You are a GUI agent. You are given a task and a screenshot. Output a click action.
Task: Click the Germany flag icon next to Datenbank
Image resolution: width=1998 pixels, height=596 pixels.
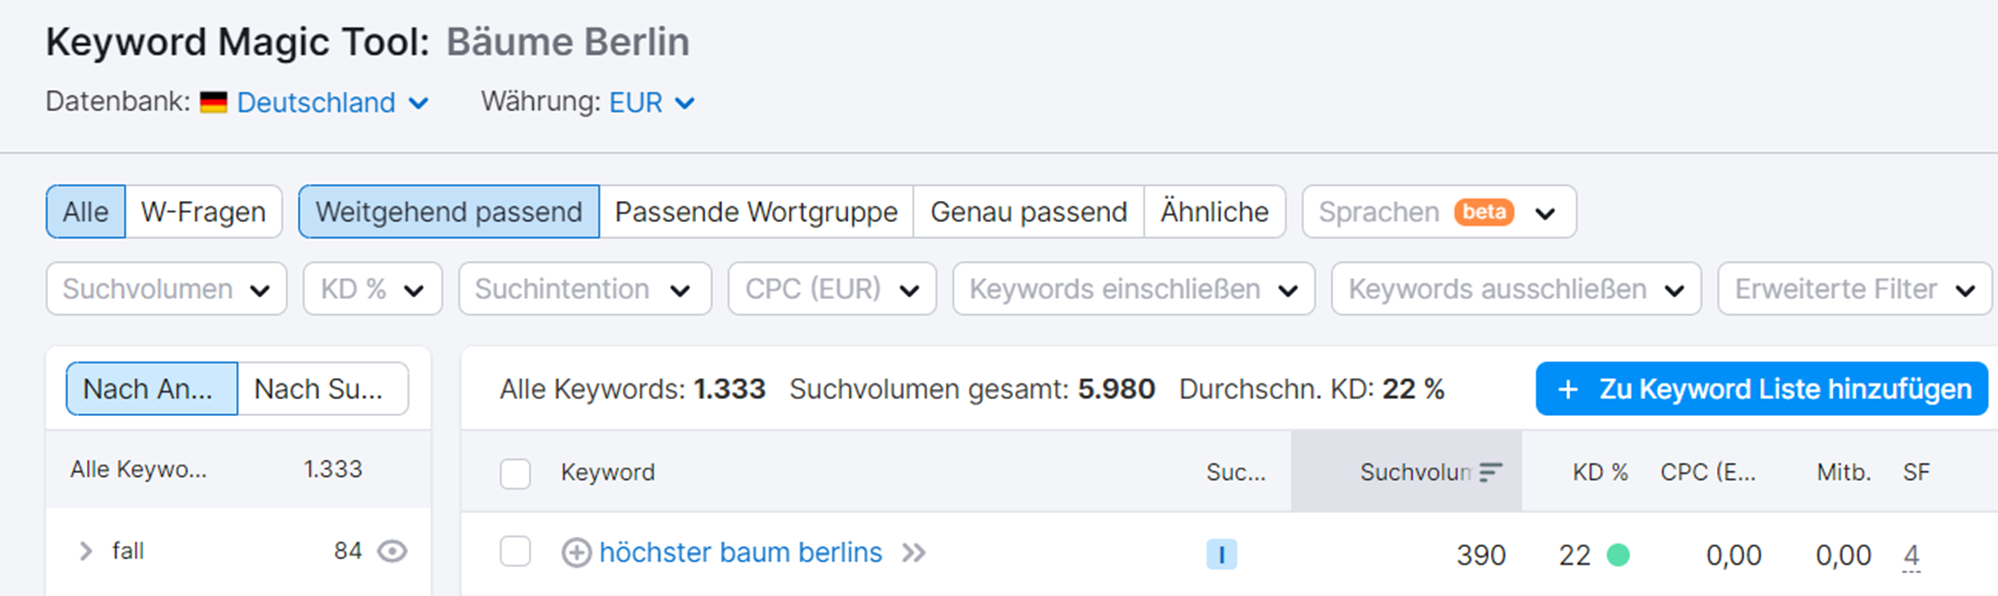tap(212, 101)
